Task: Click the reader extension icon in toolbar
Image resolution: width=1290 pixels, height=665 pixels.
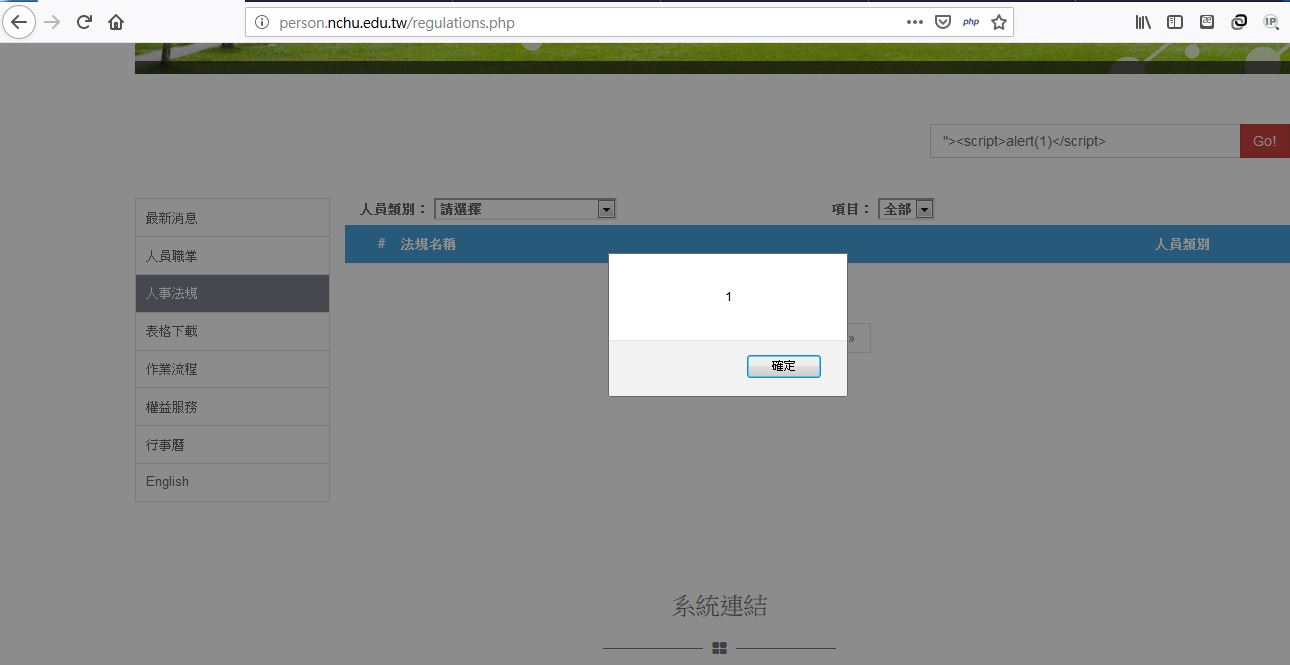Action: pyautogui.click(x=1207, y=22)
